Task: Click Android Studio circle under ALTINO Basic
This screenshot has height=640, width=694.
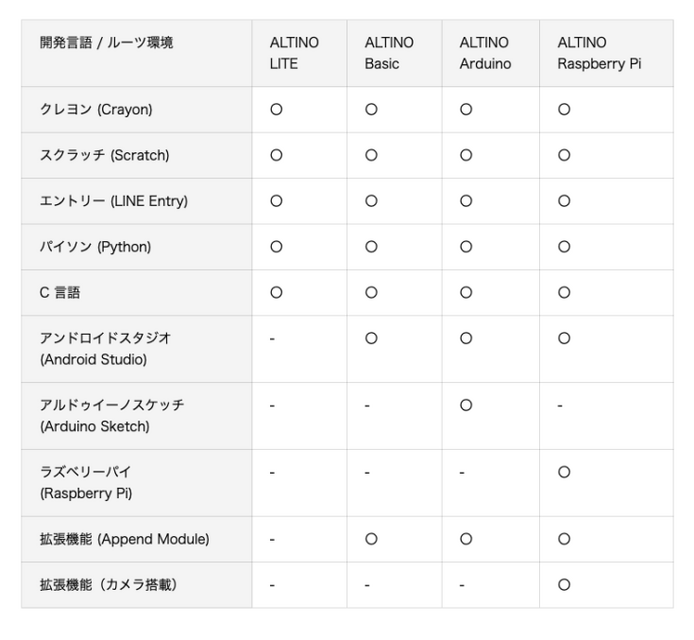Action: pos(371,339)
